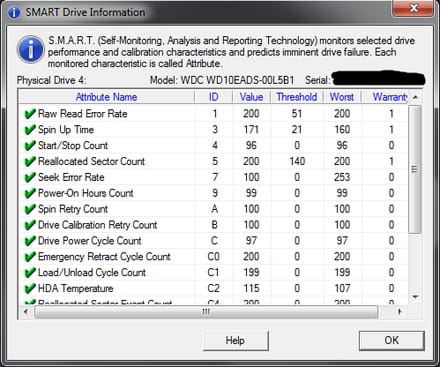Click the Threshold column header
This screenshot has height=367, width=440.
coord(297,97)
